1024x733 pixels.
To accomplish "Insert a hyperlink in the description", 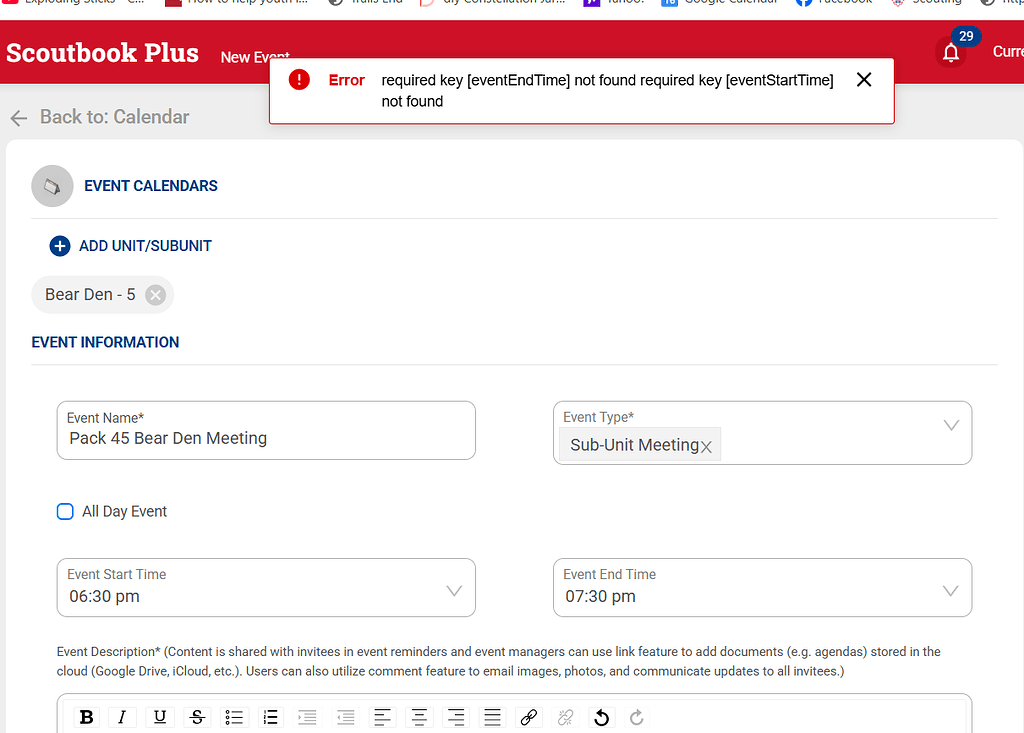I will click(x=529, y=717).
